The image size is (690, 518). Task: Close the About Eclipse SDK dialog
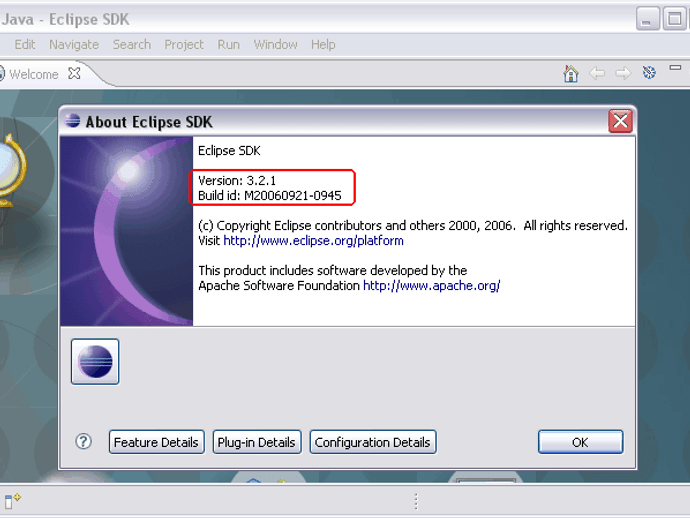coord(620,121)
